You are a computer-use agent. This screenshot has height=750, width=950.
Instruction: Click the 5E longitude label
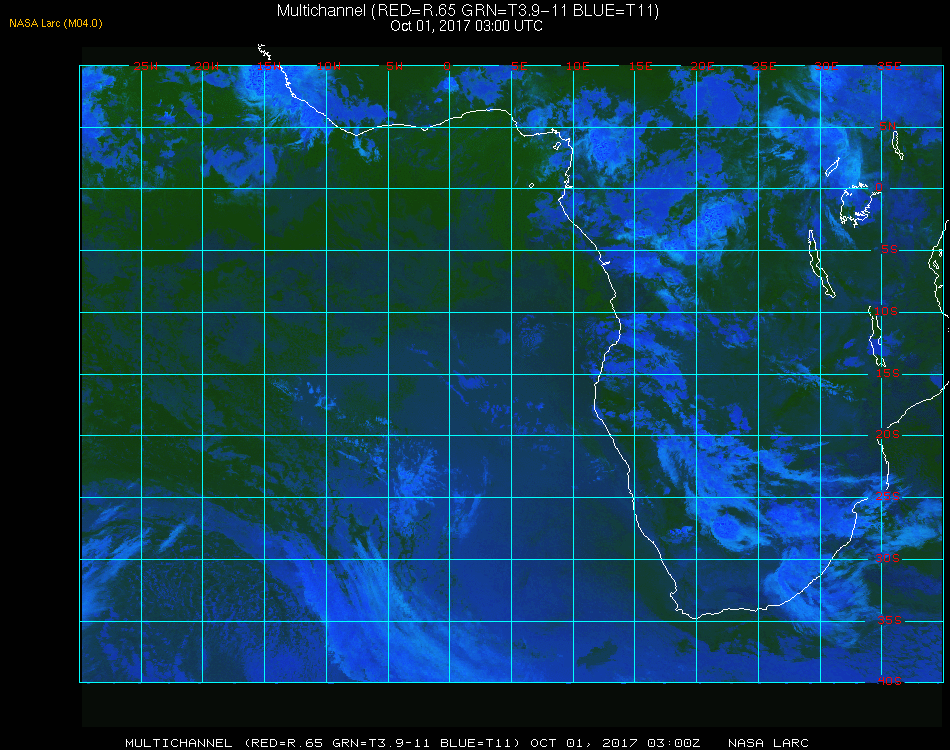tap(519, 66)
